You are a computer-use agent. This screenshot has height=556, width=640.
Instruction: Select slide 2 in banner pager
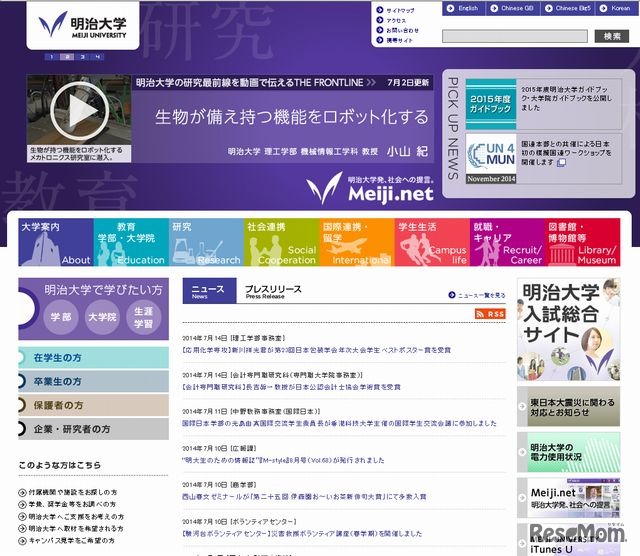(67, 57)
